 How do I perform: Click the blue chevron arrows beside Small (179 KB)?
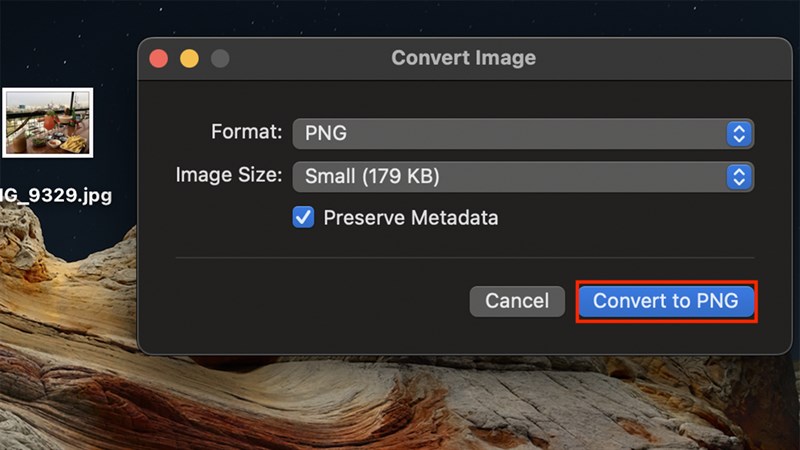point(738,177)
